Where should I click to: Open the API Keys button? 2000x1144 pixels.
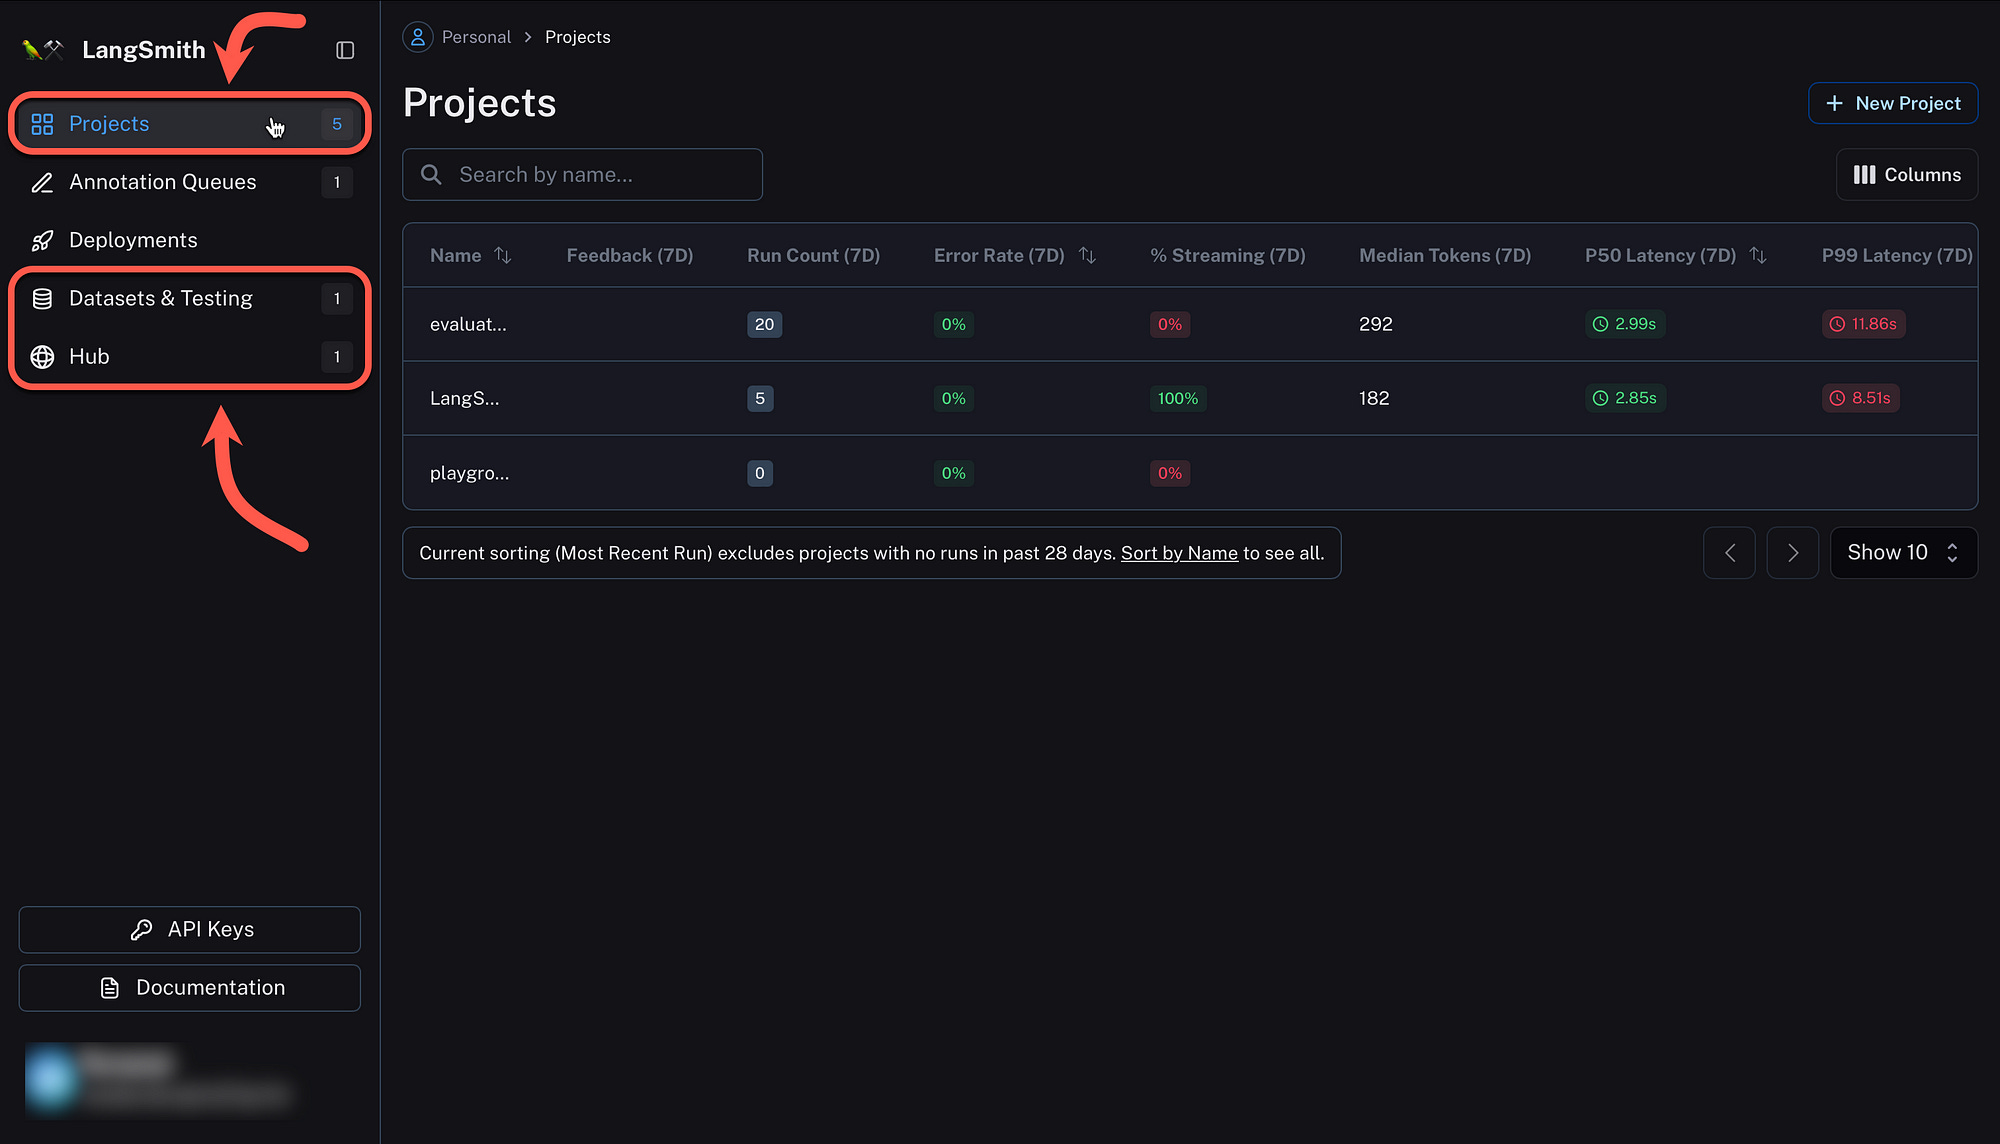pos(190,930)
